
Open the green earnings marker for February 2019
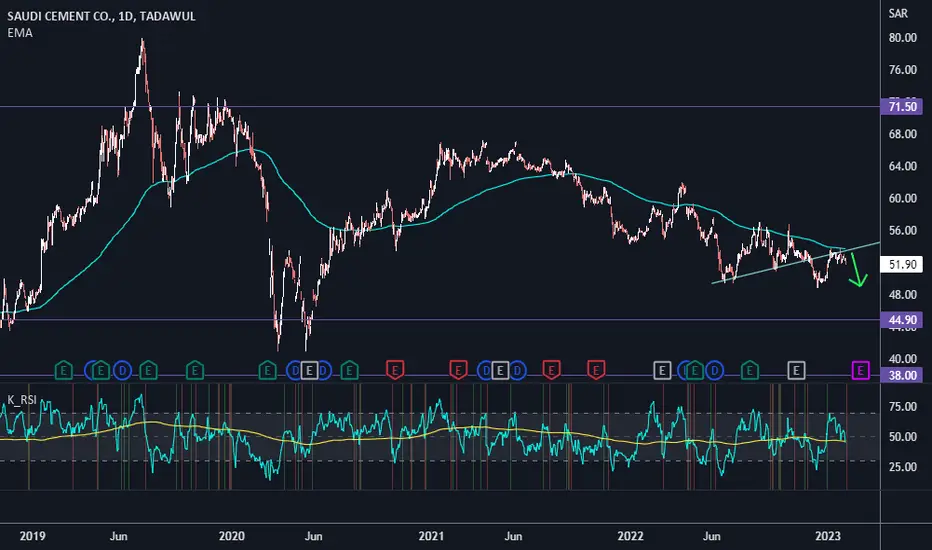[x=64, y=370]
